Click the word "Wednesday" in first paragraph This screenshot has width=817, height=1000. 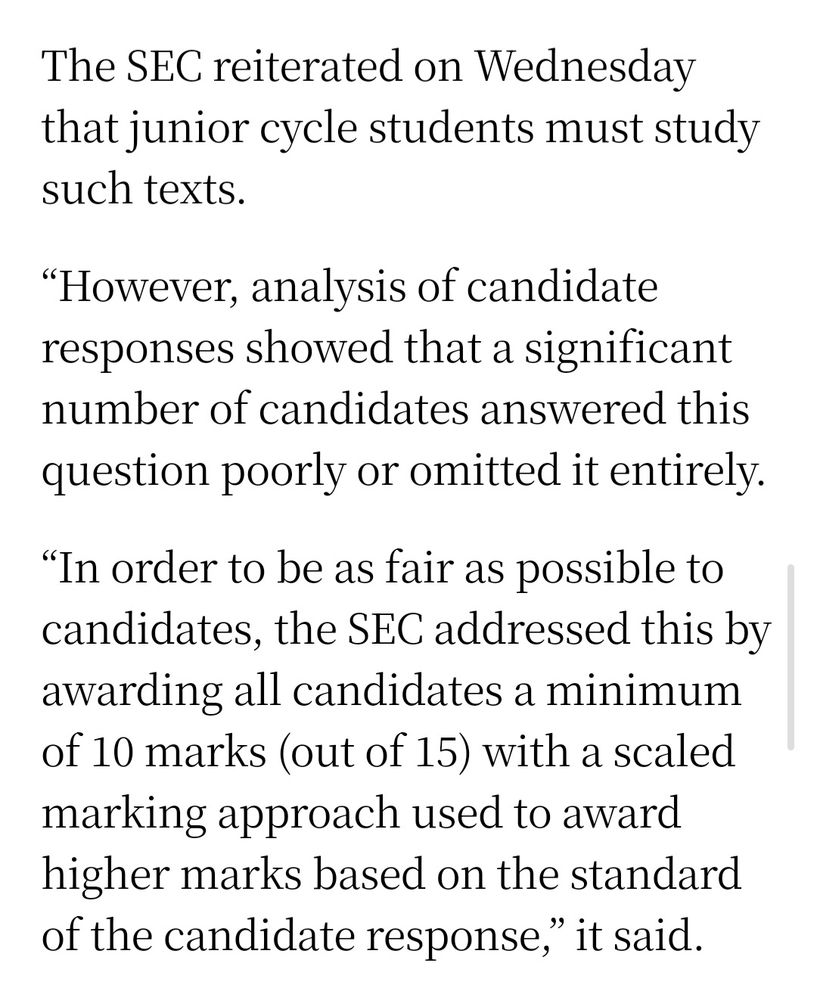click(584, 71)
